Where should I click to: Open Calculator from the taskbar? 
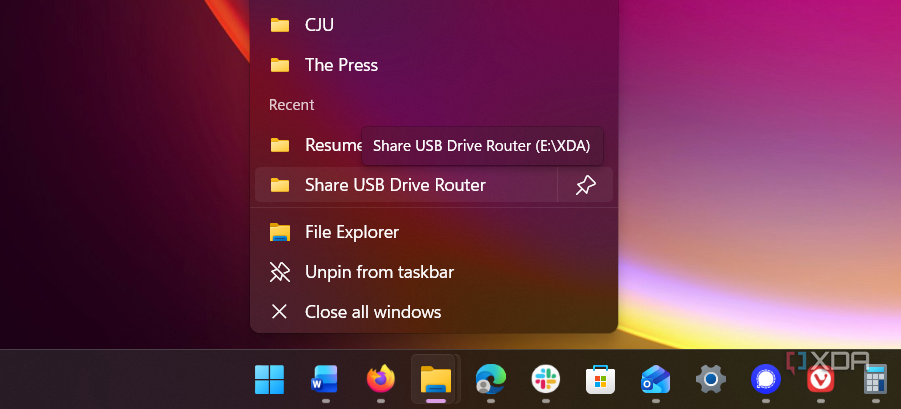875,380
